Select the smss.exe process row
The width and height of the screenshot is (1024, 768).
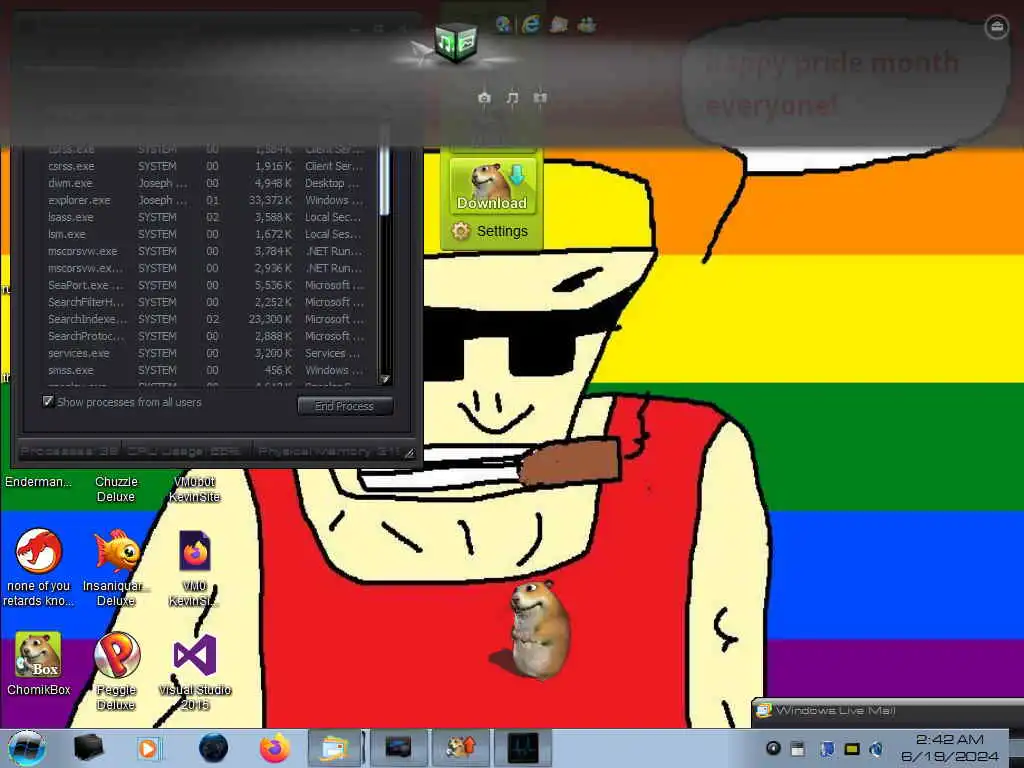coord(206,370)
